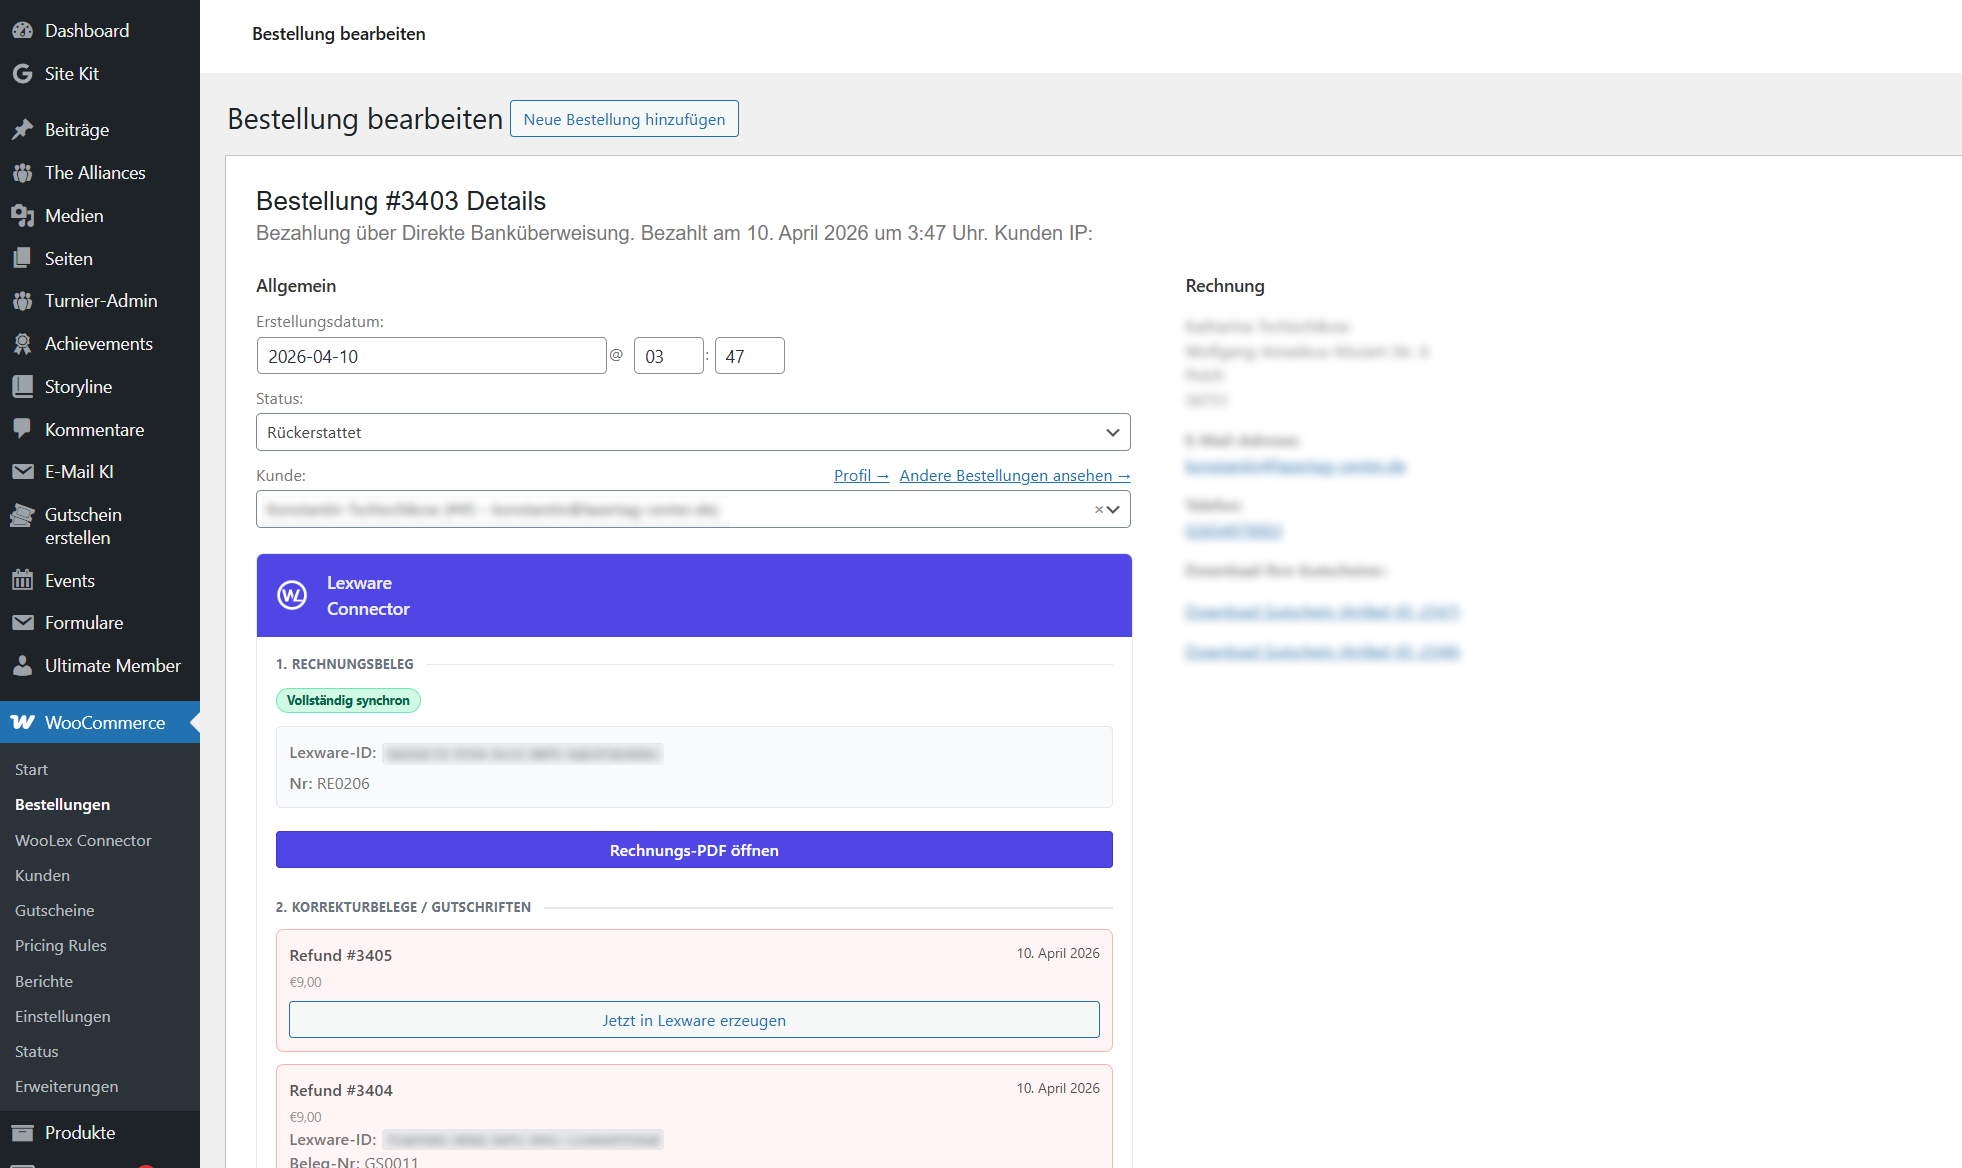Viewport: 1962px width, 1168px height.
Task: Click the E-Mail KI envelope icon
Action: (x=22, y=472)
